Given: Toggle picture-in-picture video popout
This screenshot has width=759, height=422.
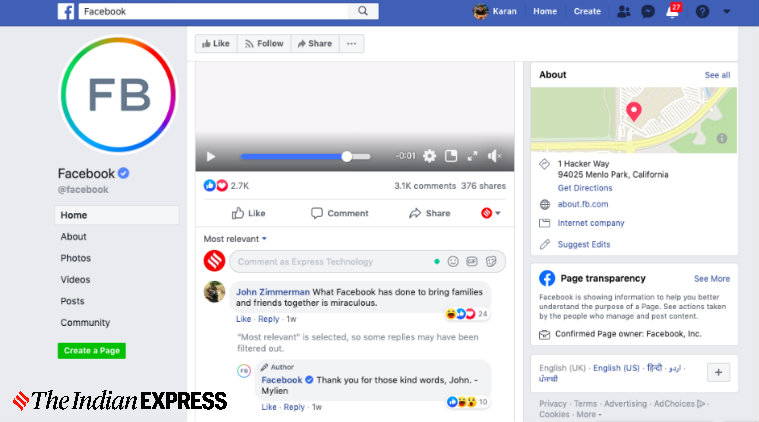Looking at the screenshot, I should (x=450, y=156).
